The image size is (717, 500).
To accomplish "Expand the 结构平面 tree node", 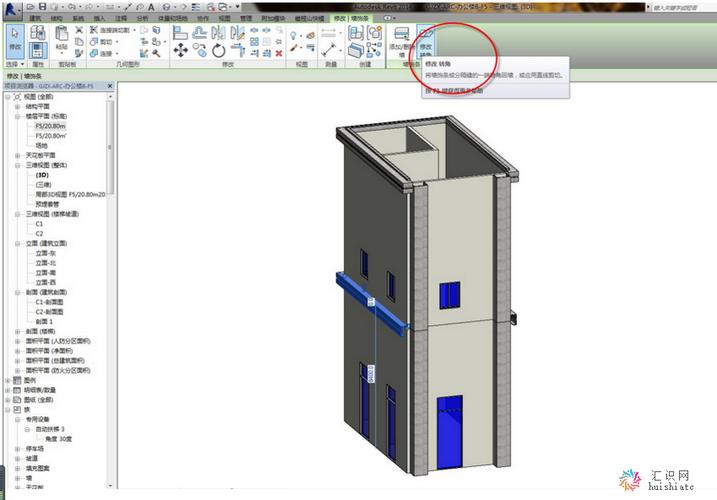I will coord(17,107).
